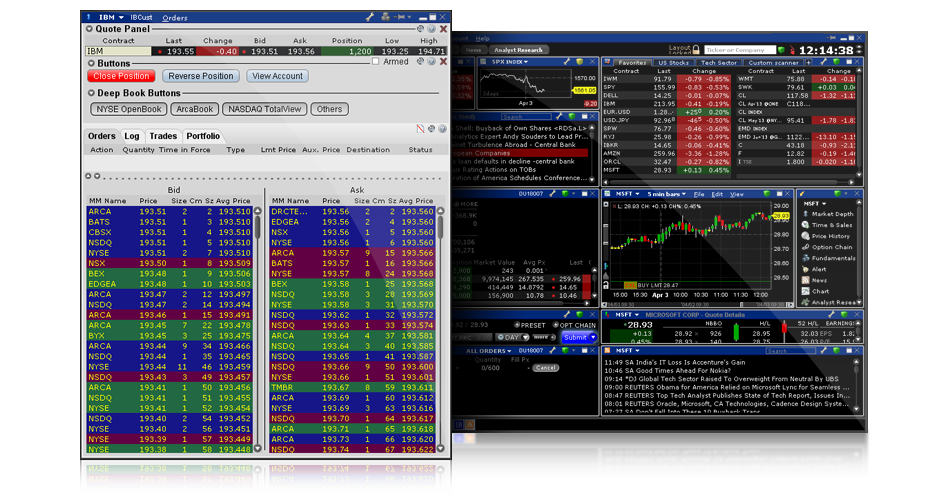Click the red Close Position button

pos(121,76)
